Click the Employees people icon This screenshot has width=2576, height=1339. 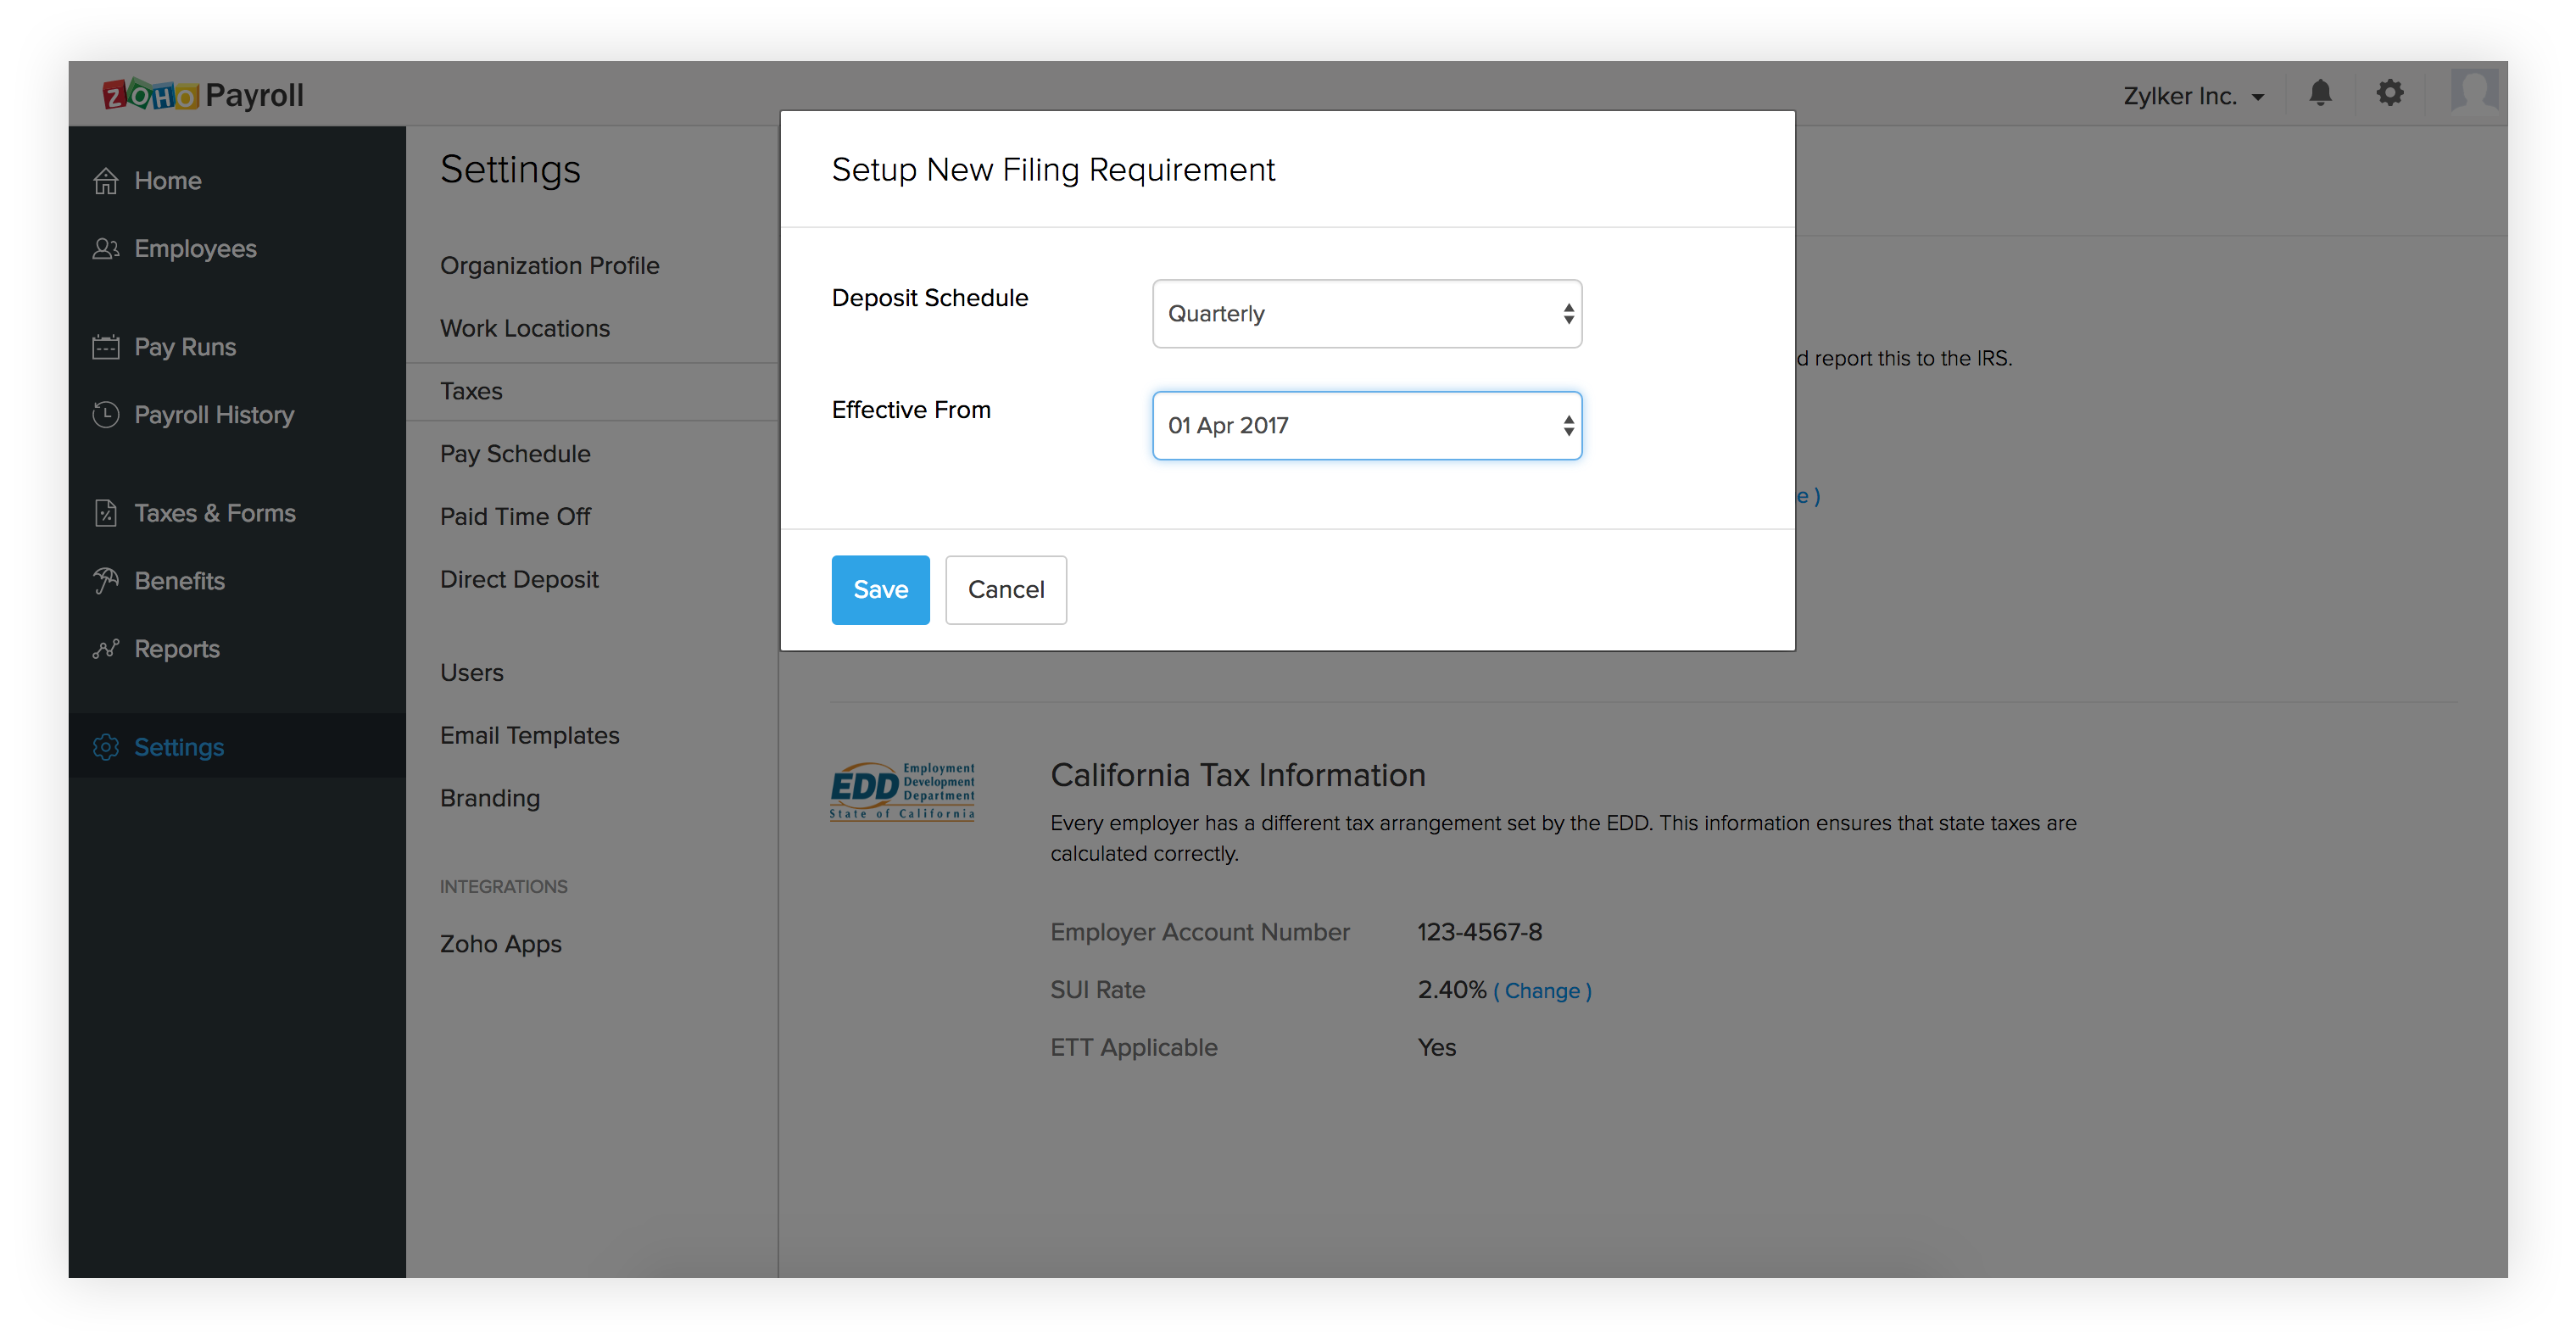pyautogui.click(x=106, y=249)
